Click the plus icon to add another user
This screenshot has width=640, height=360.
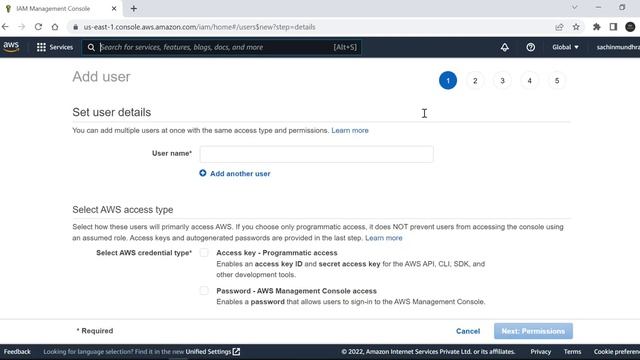202,173
